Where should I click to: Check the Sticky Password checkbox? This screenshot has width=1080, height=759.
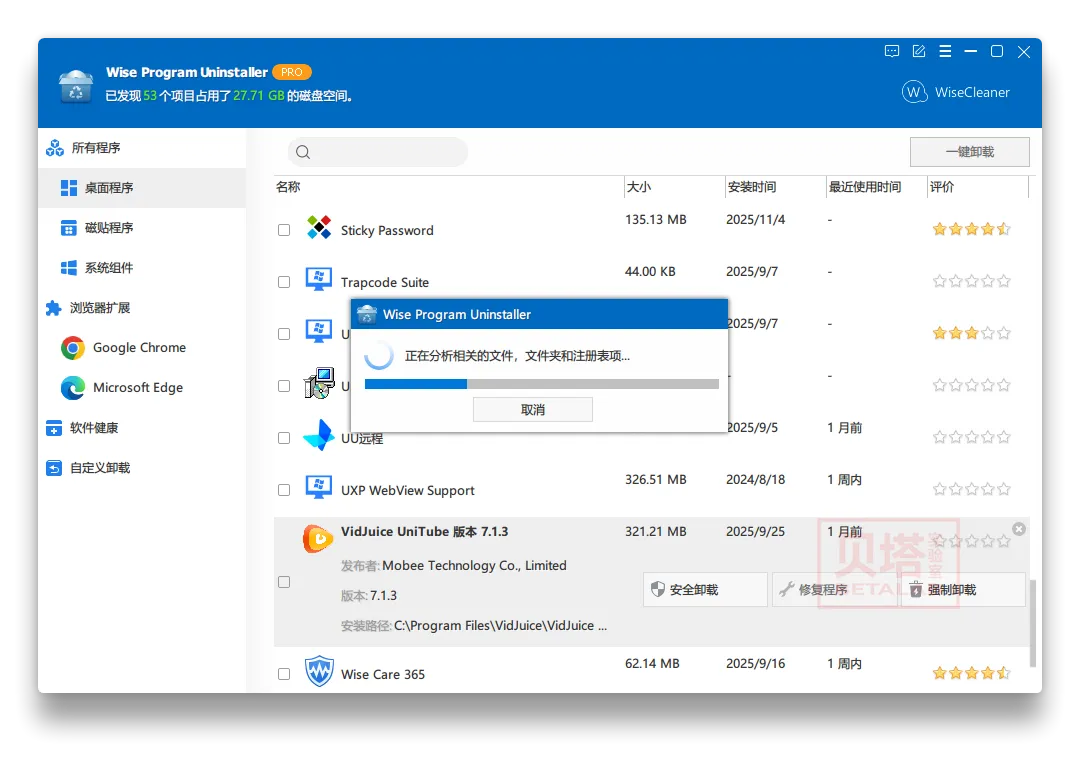(x=284, y=230)
